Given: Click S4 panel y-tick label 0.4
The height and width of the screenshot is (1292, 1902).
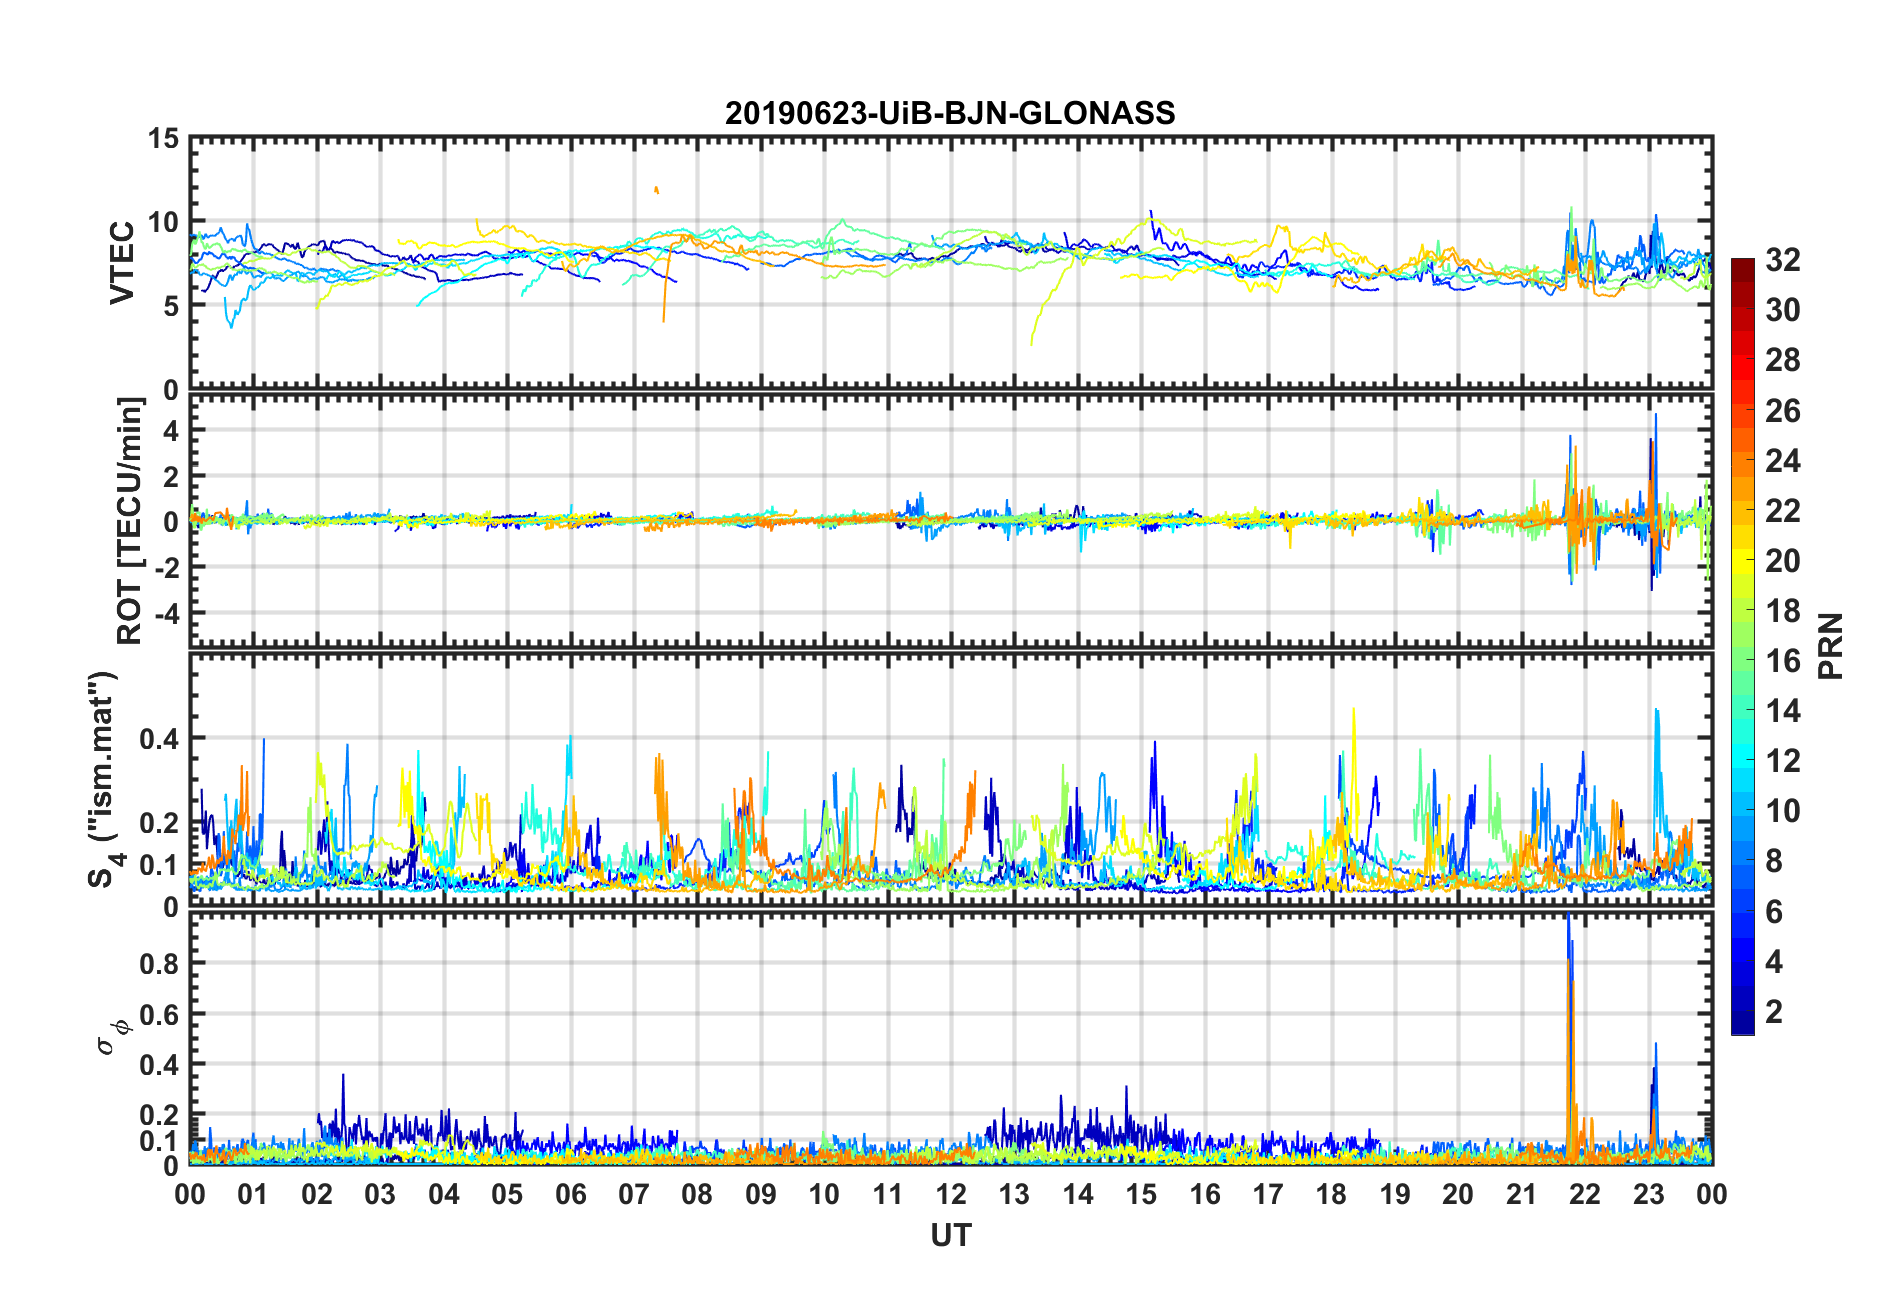Looking at the screenshot, I should tap(159, 739).
